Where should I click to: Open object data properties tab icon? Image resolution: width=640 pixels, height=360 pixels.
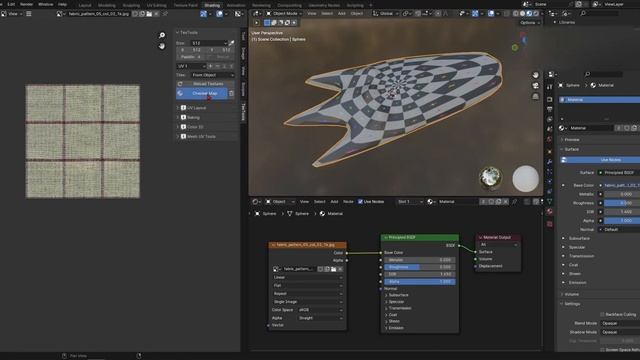click(550, 201)
